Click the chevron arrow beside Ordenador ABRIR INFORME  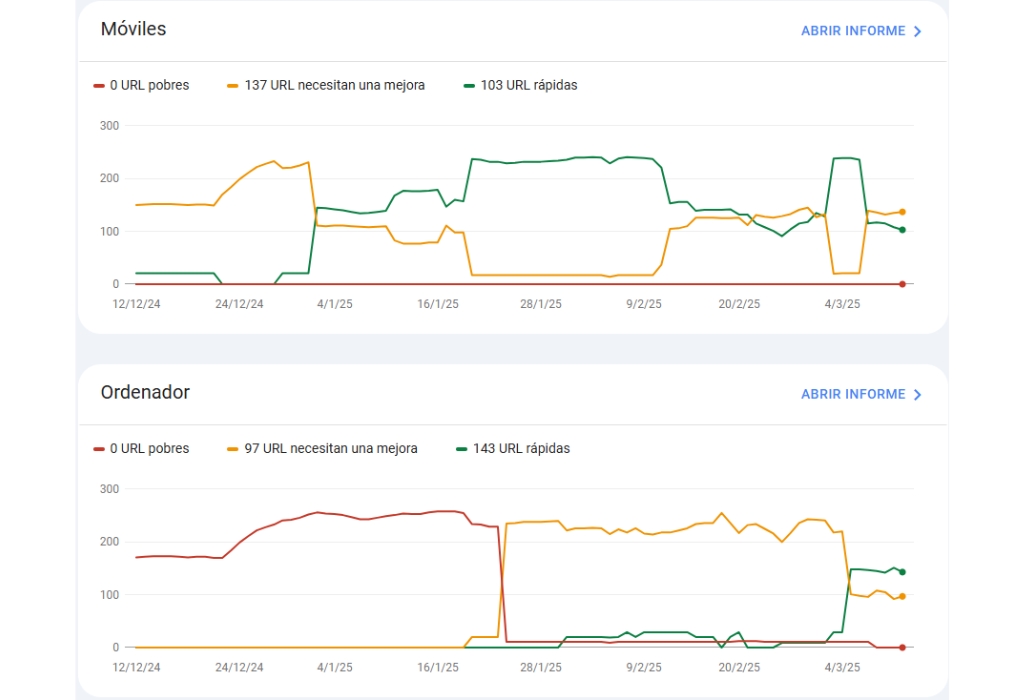pyautogui.click(x=917, y=394)
